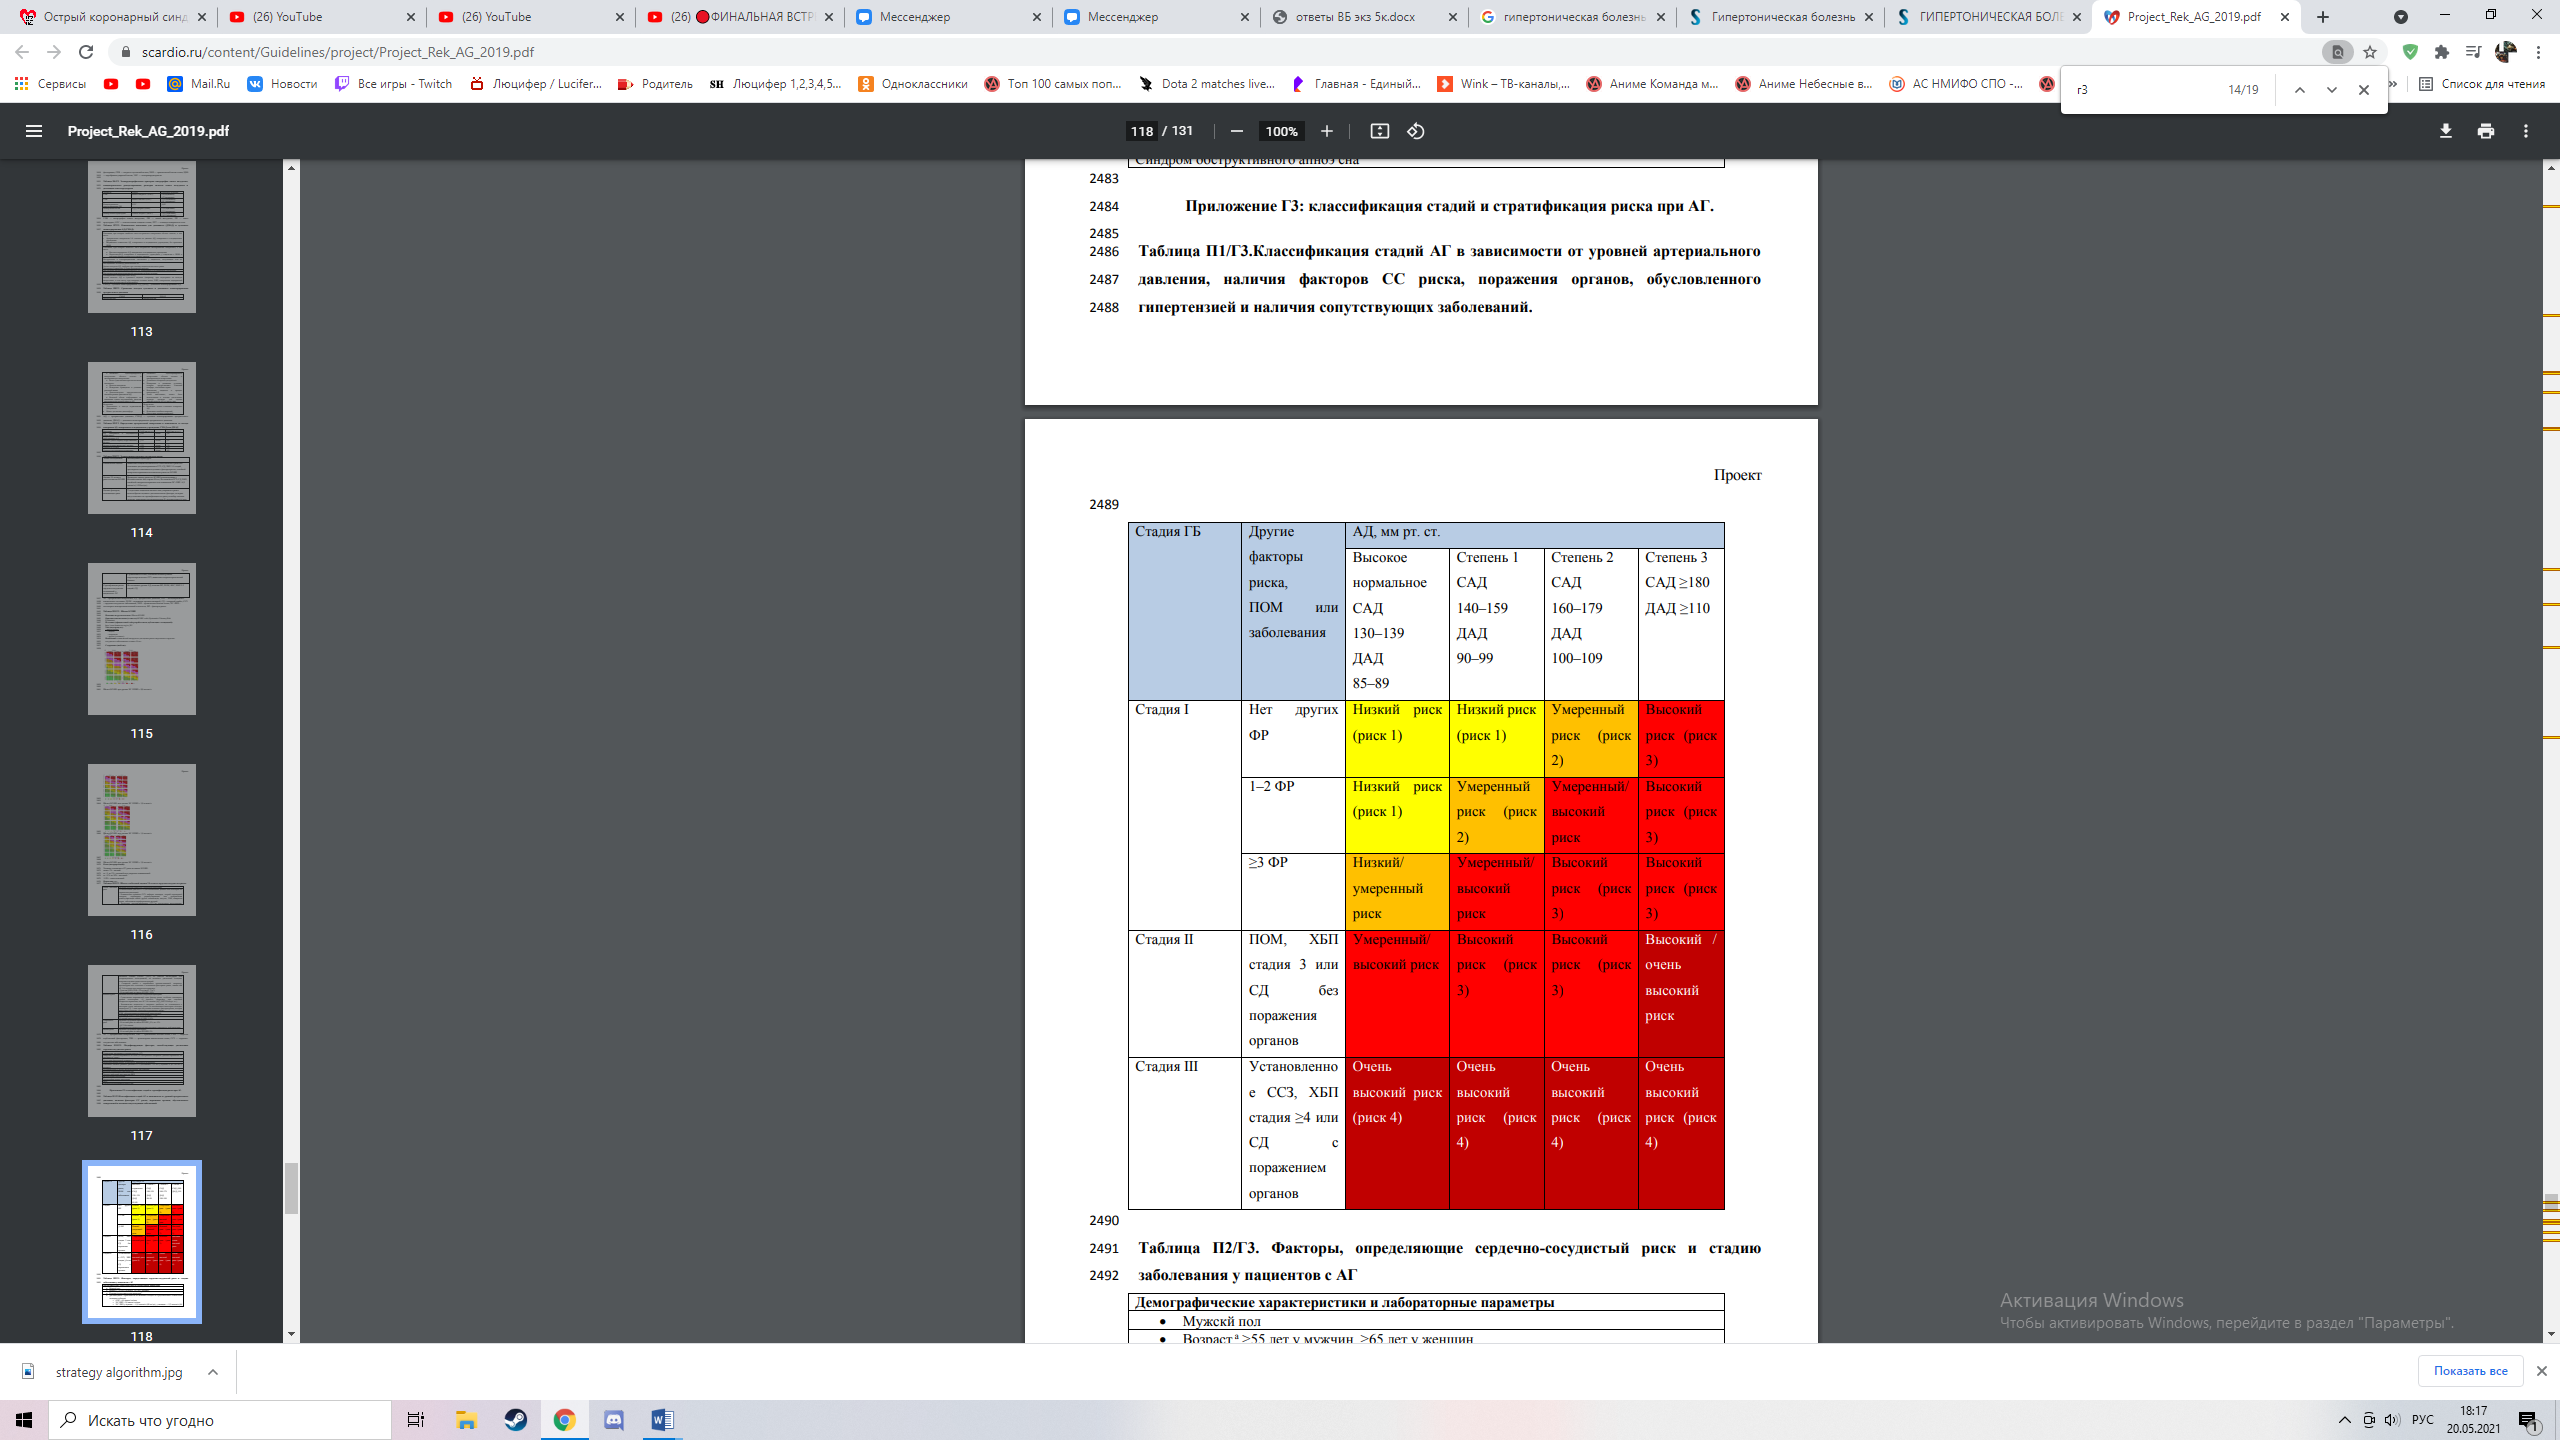Click the Стадия III table cell
The image size is (2560, 1440).
1184,1133
